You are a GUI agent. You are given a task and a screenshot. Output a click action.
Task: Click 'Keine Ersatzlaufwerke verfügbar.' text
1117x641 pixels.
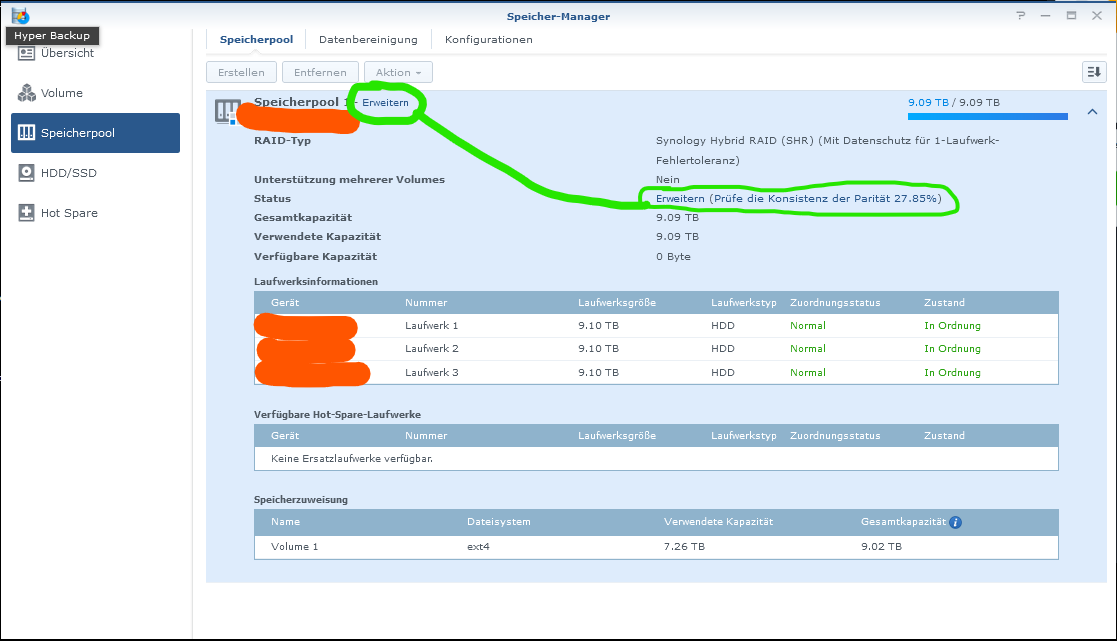click(x=352, y=459)
